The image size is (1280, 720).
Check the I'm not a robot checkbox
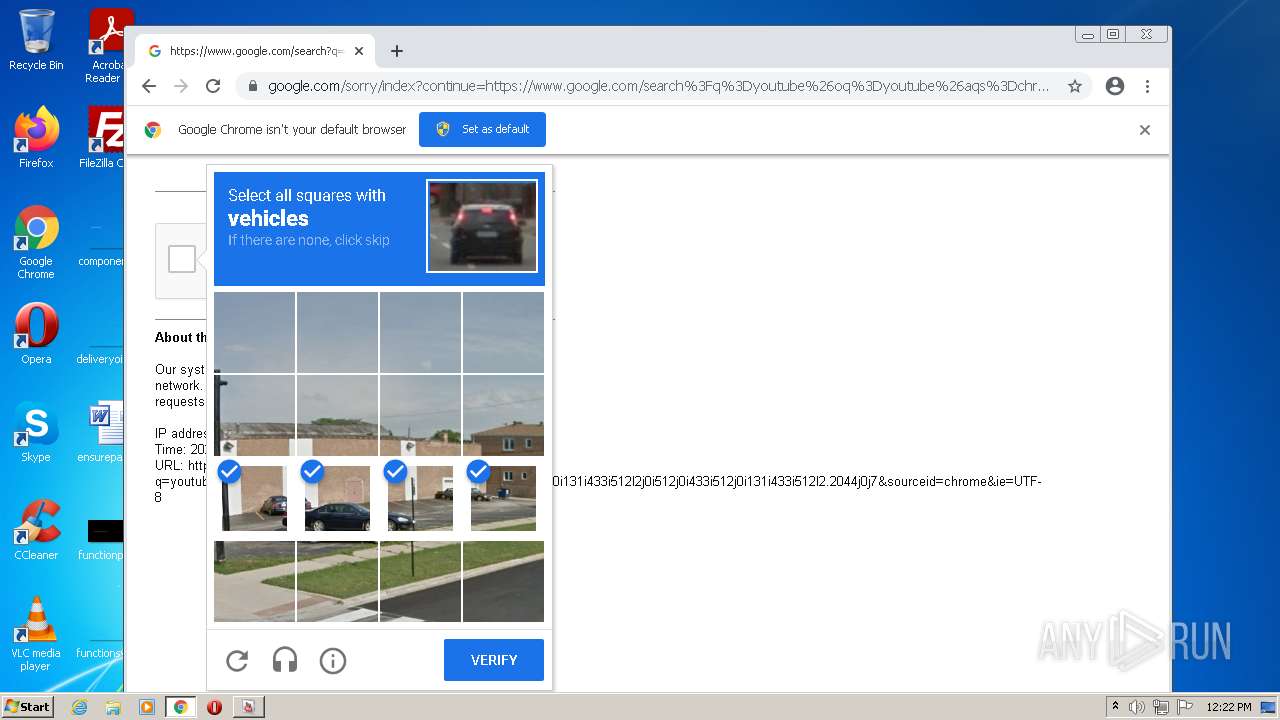click(182, 259)
